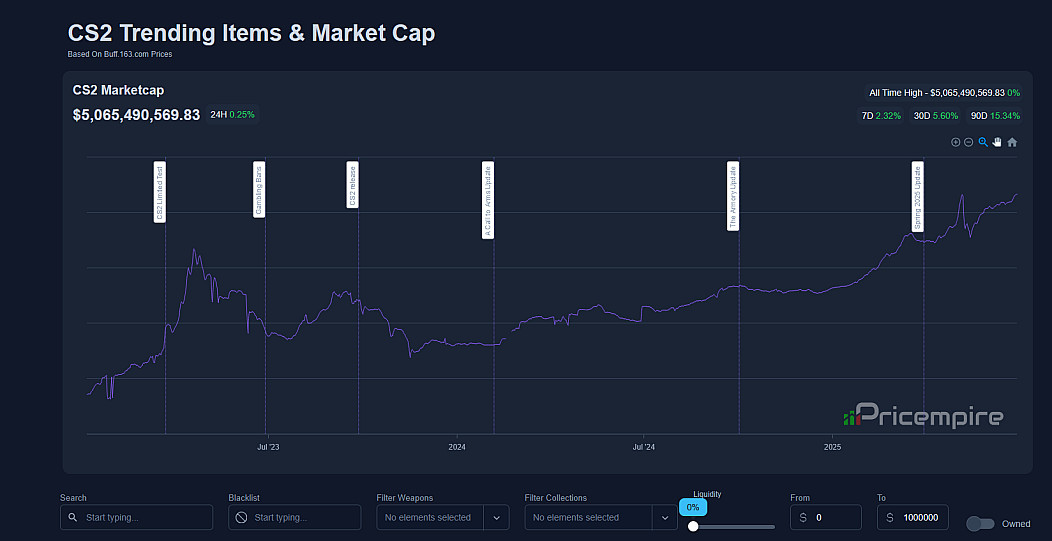This screenshot has width=1052, height=541.
Task: Click the 24H percentage change badge
Action: [232, 115]
